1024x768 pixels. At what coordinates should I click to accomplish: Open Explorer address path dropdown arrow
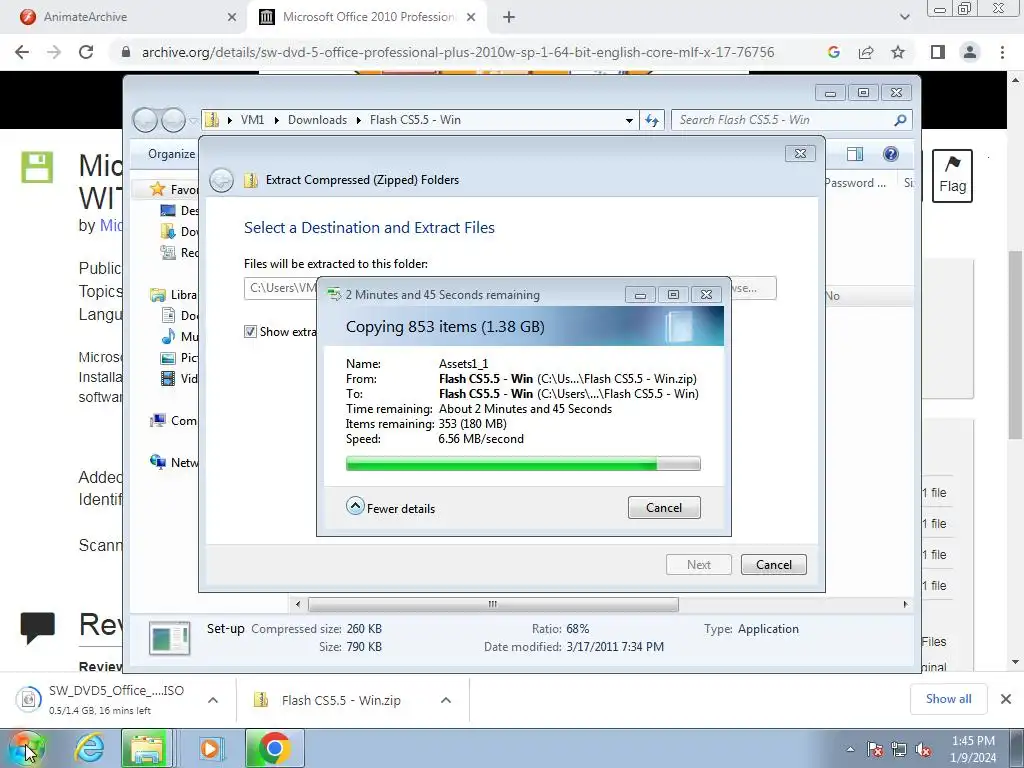629,120
